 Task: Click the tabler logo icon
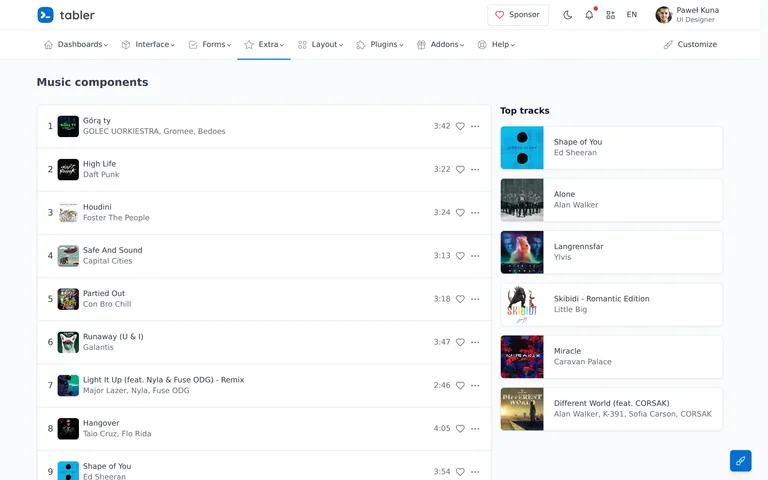(46, 15)
